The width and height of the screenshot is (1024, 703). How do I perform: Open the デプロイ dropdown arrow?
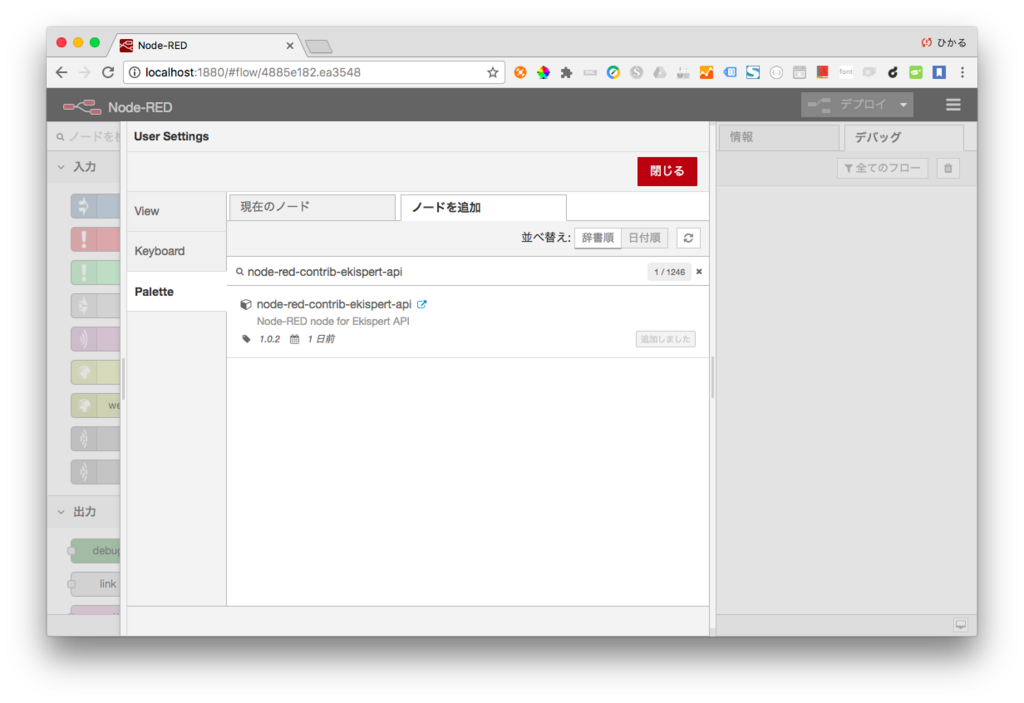pyautogui.click(x=903, y=105)
